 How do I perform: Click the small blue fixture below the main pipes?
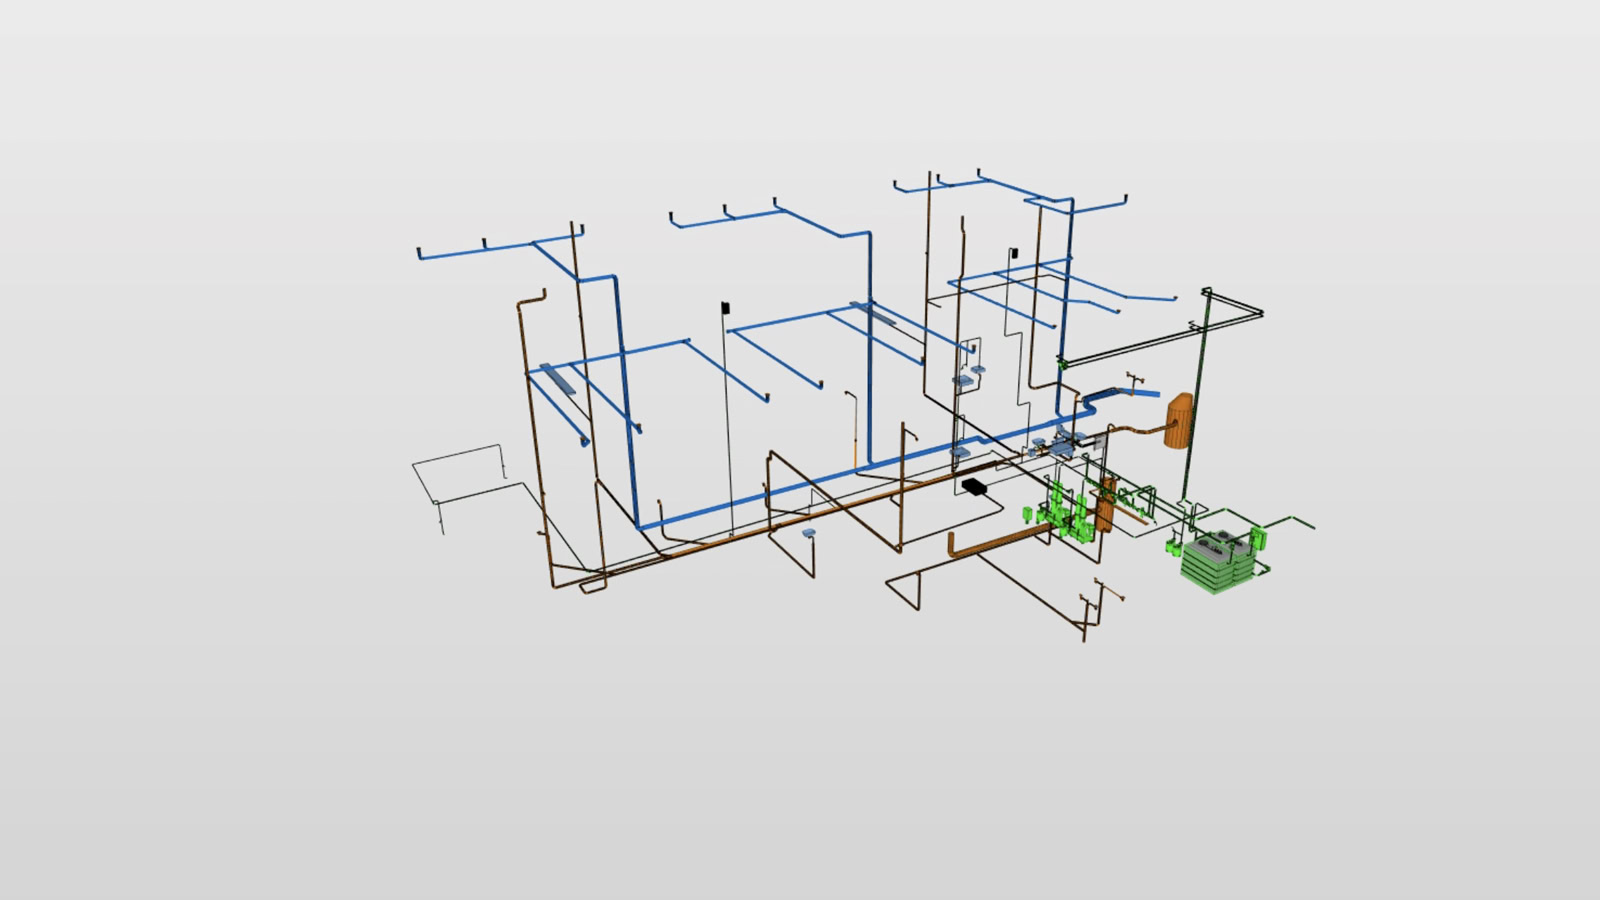click(x=808, y=534)
